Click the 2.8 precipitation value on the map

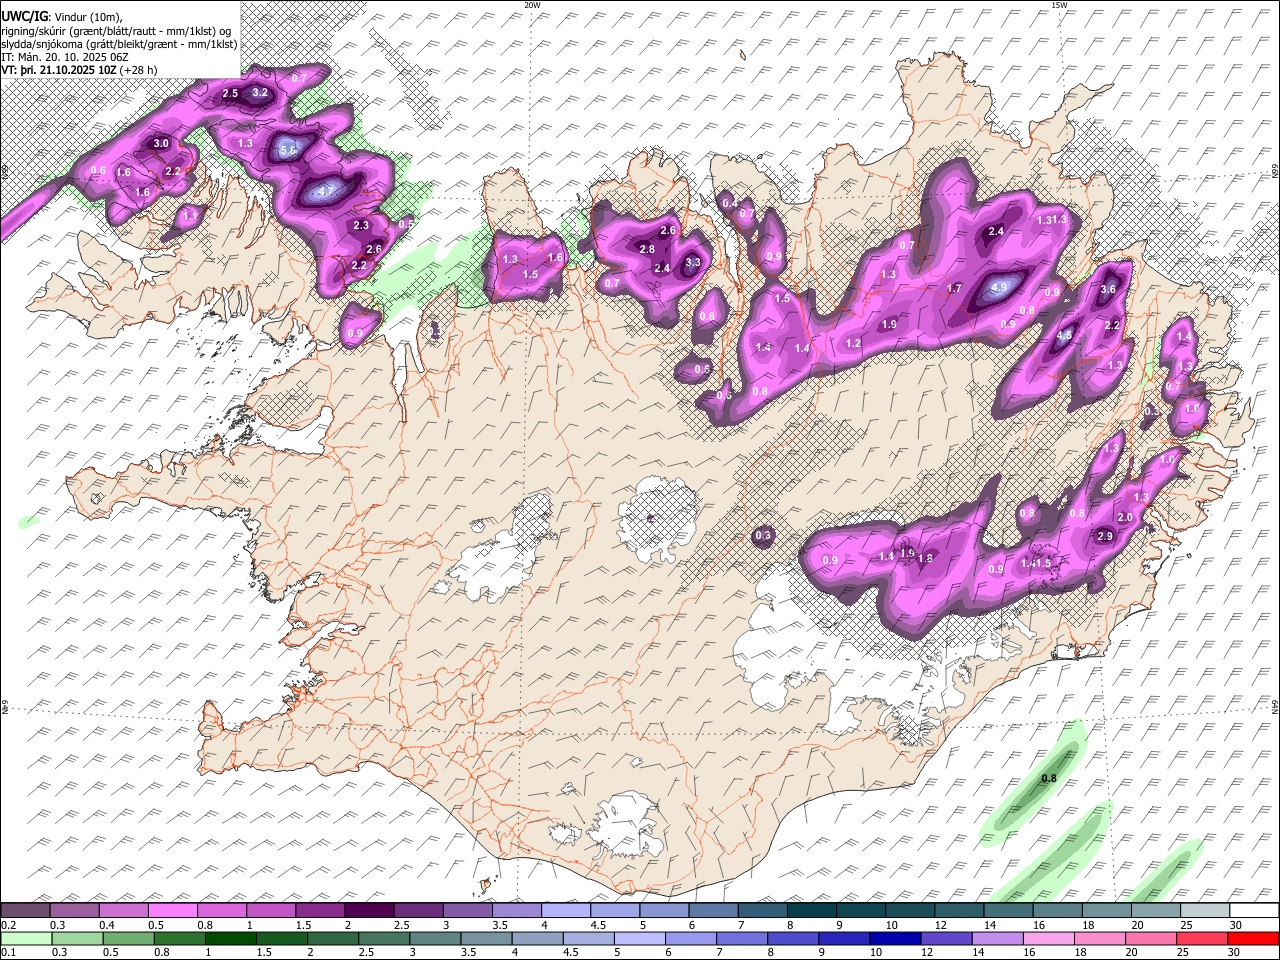click(647, 250)
